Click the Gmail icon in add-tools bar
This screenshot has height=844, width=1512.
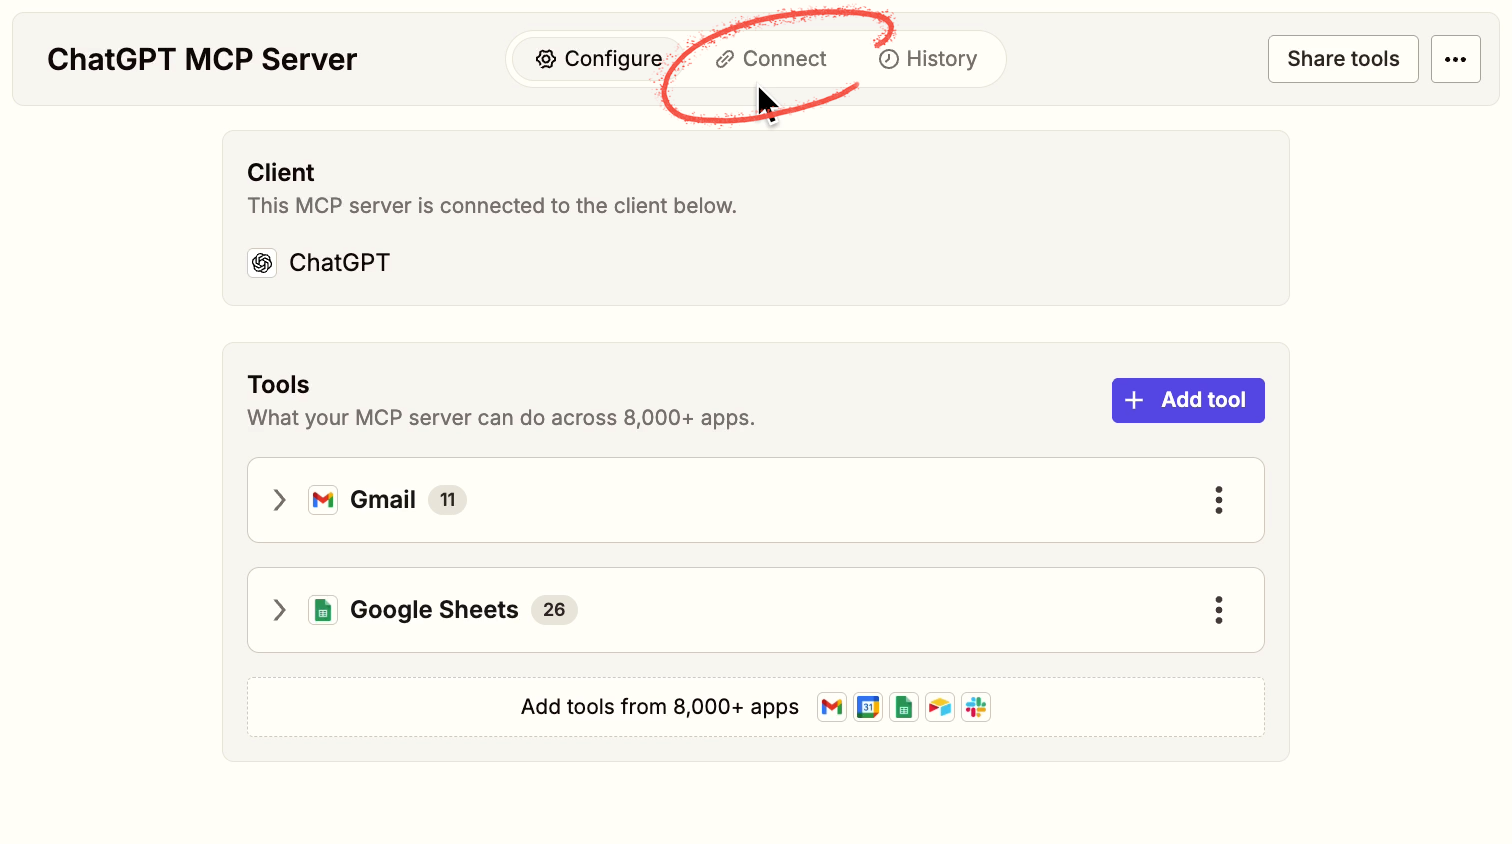pyautogui.click(x=832, y=707)
